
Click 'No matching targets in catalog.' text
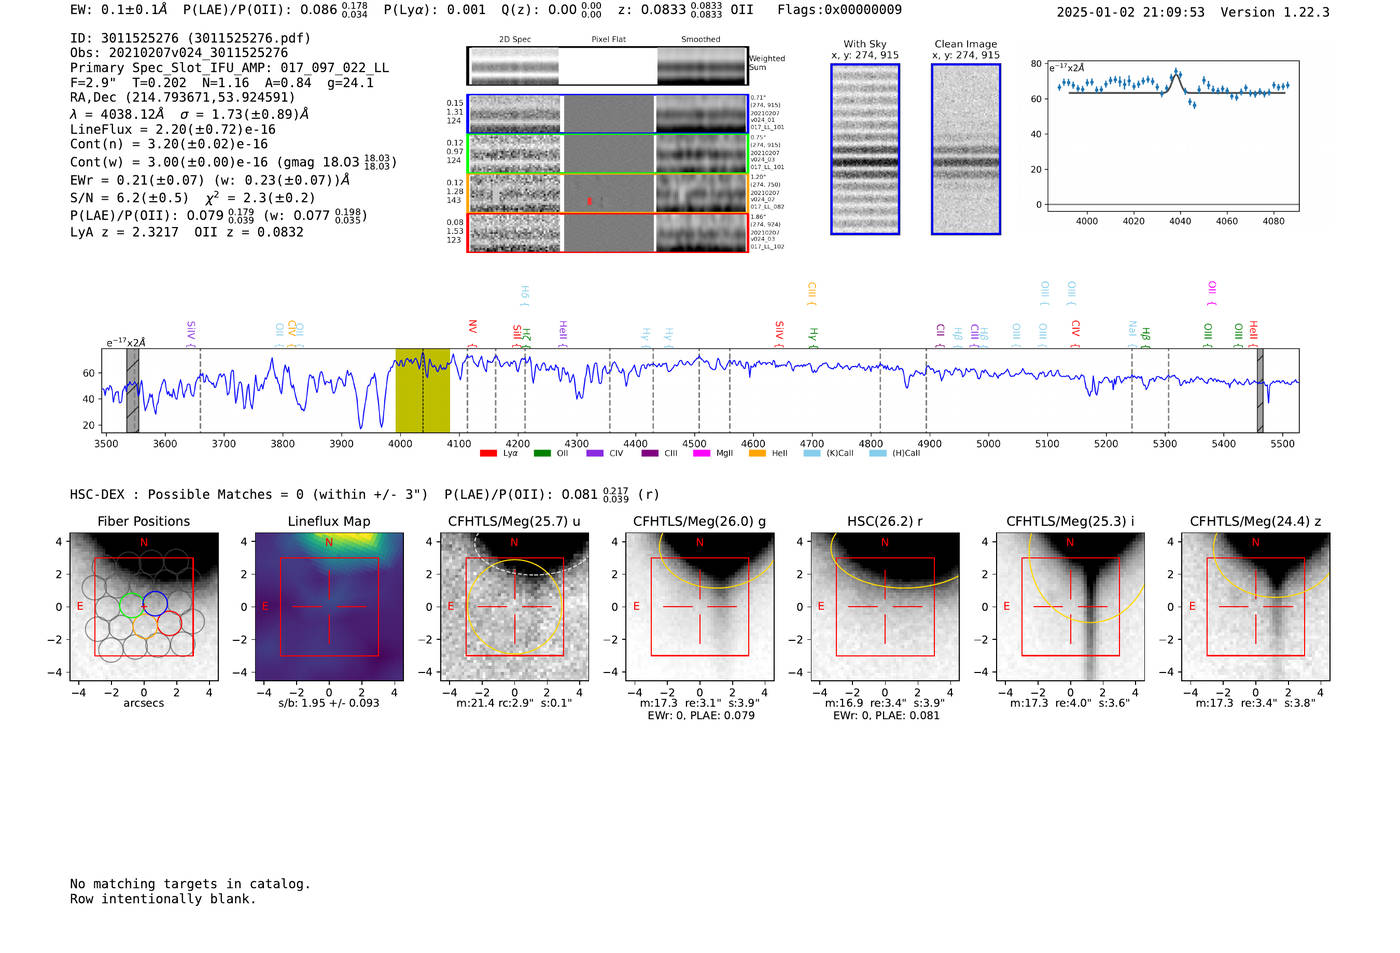coord(190,884)
